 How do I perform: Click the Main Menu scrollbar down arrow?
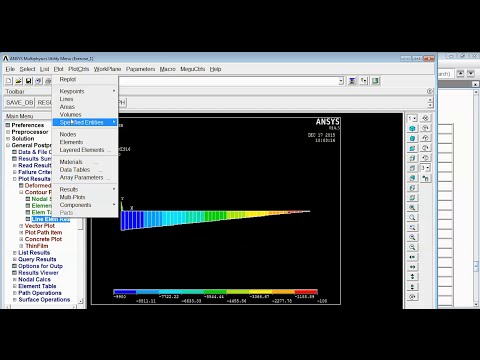coord(80,301)
